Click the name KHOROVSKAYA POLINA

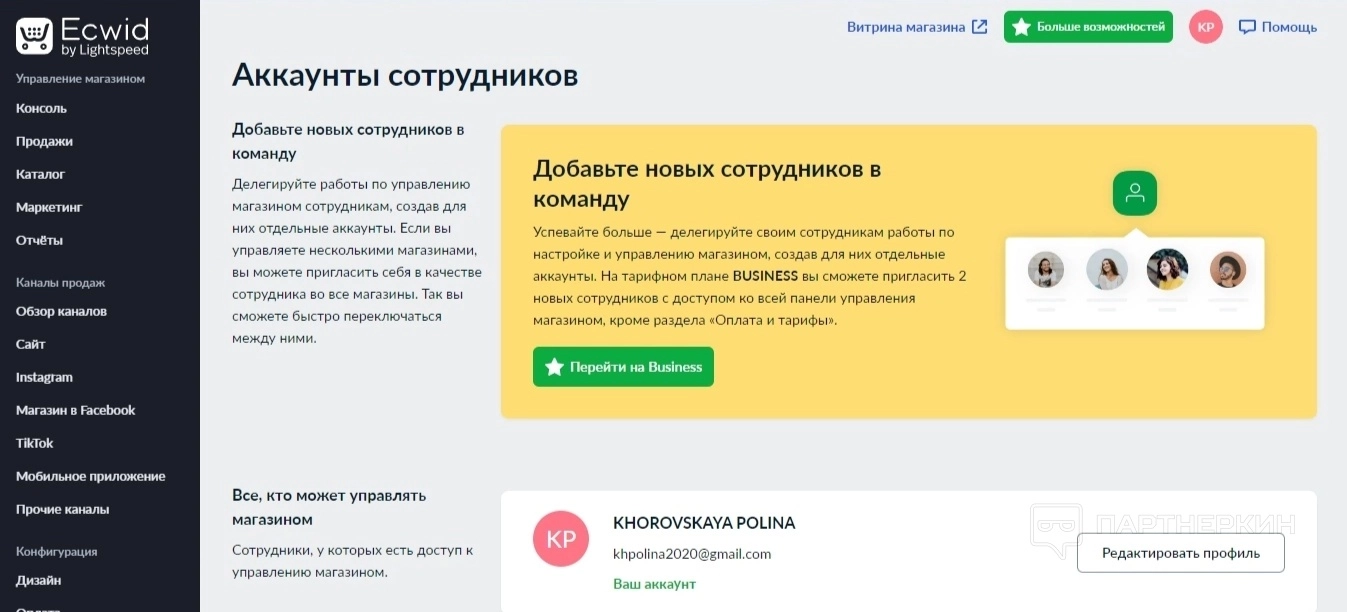(704, 523)
